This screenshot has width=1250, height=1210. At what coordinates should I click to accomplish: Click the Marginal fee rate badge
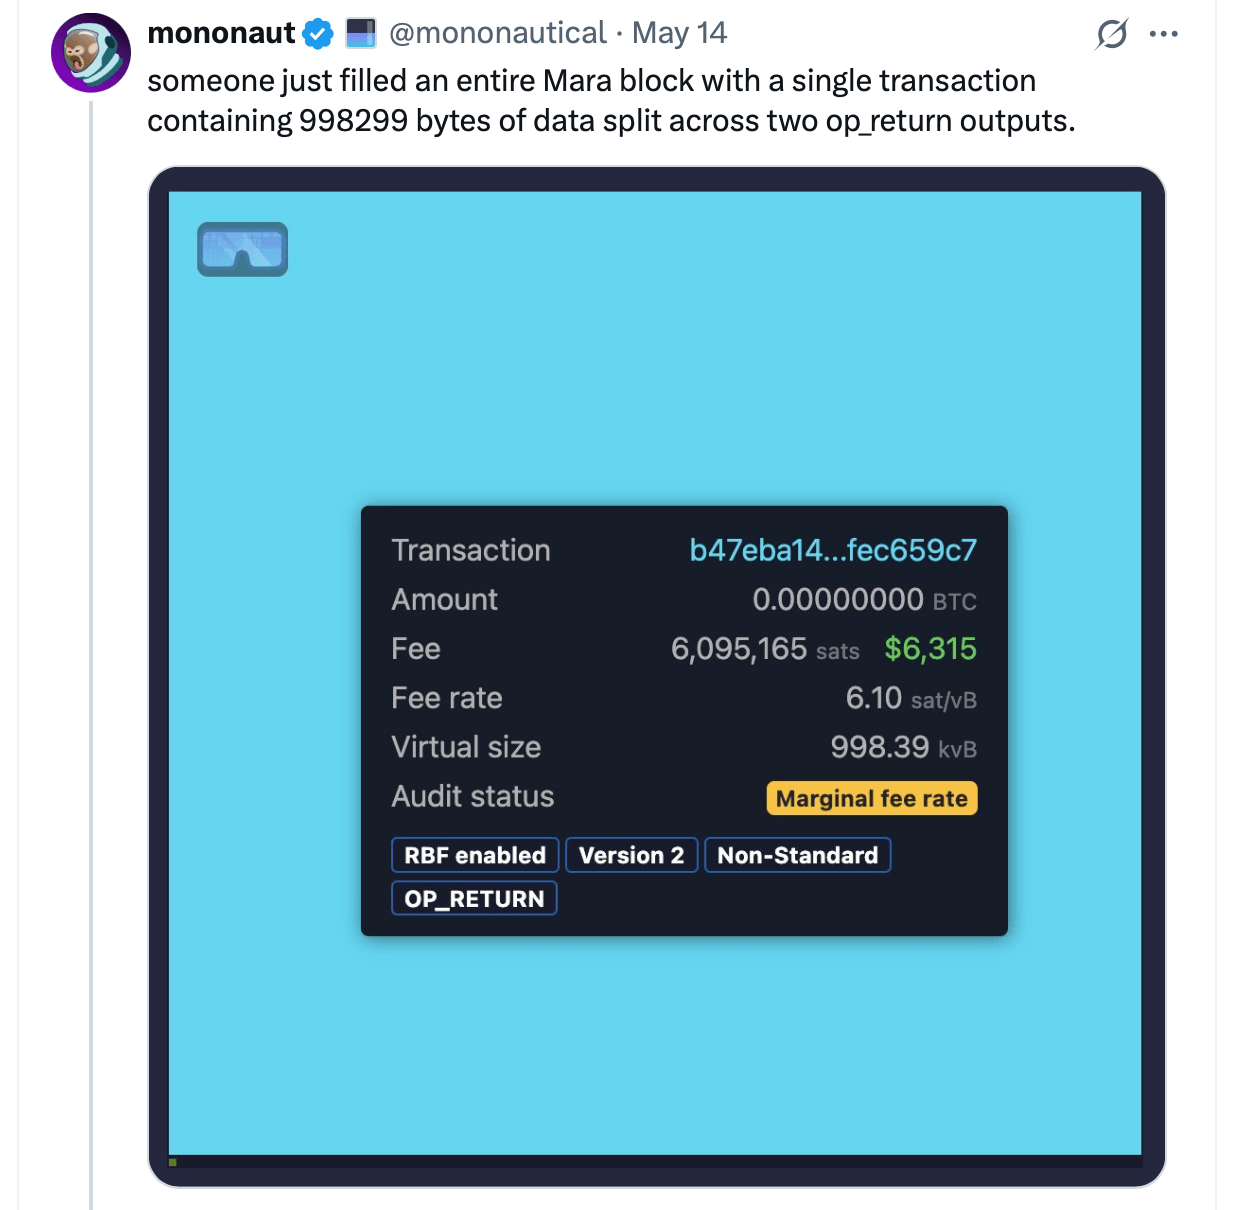pos(871,798)
